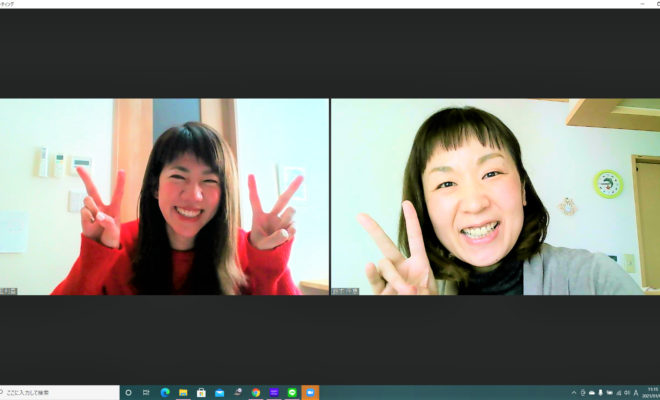This screenshot has width=660, height=400.
Task: Open File Explorer from the taskbar
Action: click(x=183, y=393)
